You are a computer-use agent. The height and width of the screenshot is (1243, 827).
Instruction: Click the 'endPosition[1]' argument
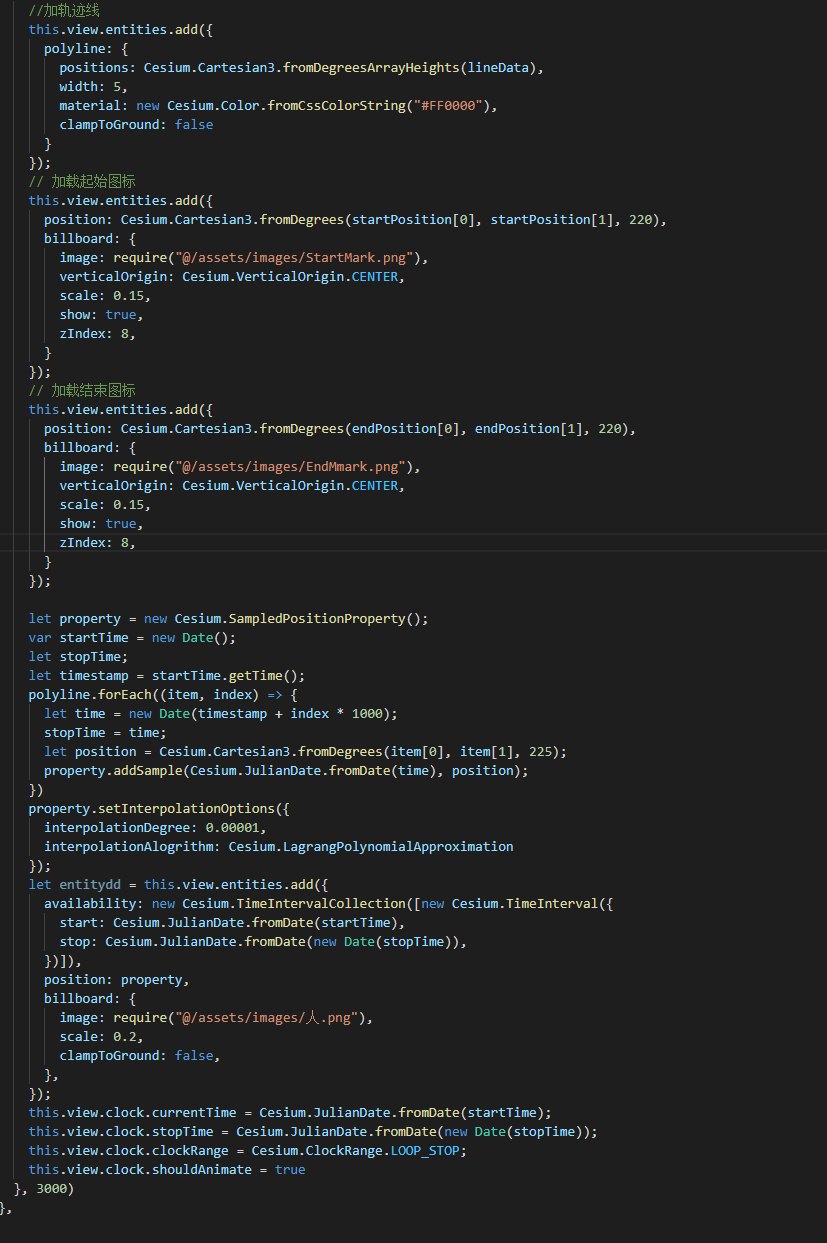[x=529, y=429]
